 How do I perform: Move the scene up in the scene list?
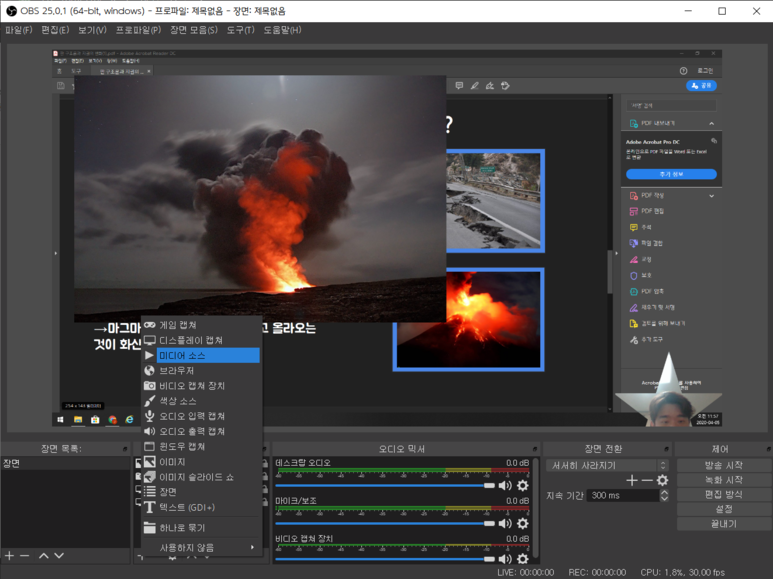point(44,556)
